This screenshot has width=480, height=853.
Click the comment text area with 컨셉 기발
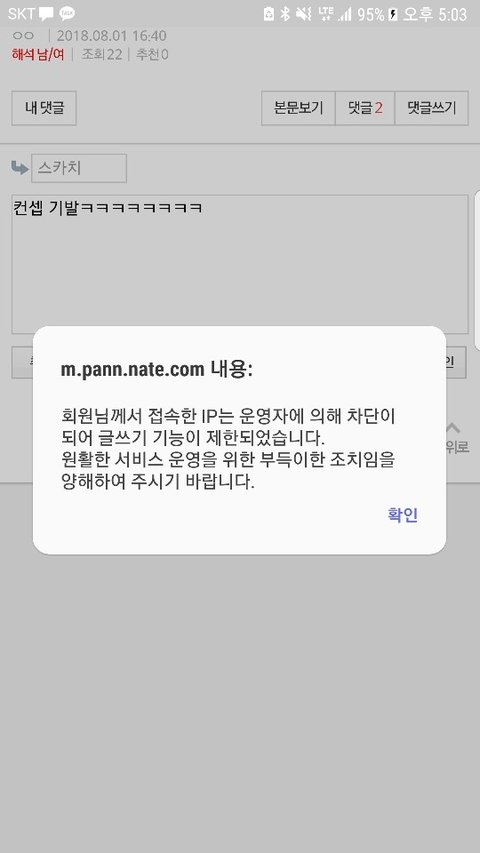pyautogui.click(x=239, y=264)
